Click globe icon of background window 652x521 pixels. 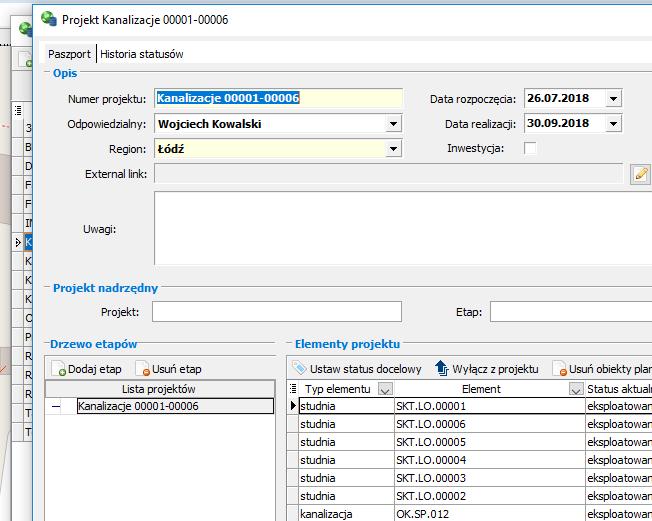pos(25,29)
